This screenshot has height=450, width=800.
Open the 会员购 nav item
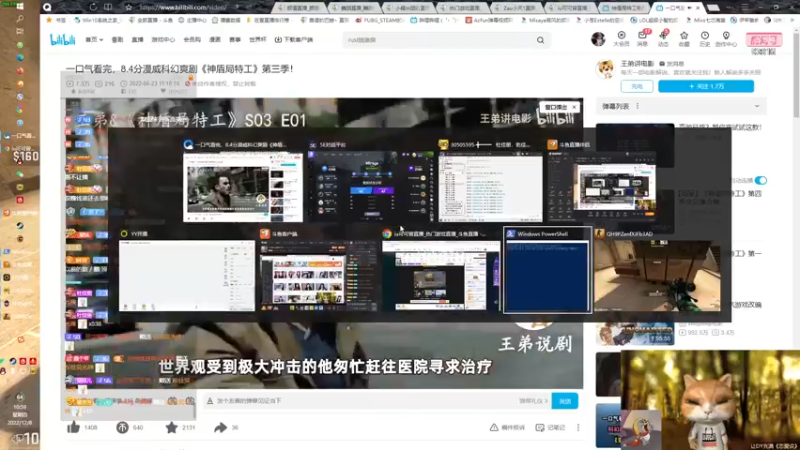click(192, 39)
